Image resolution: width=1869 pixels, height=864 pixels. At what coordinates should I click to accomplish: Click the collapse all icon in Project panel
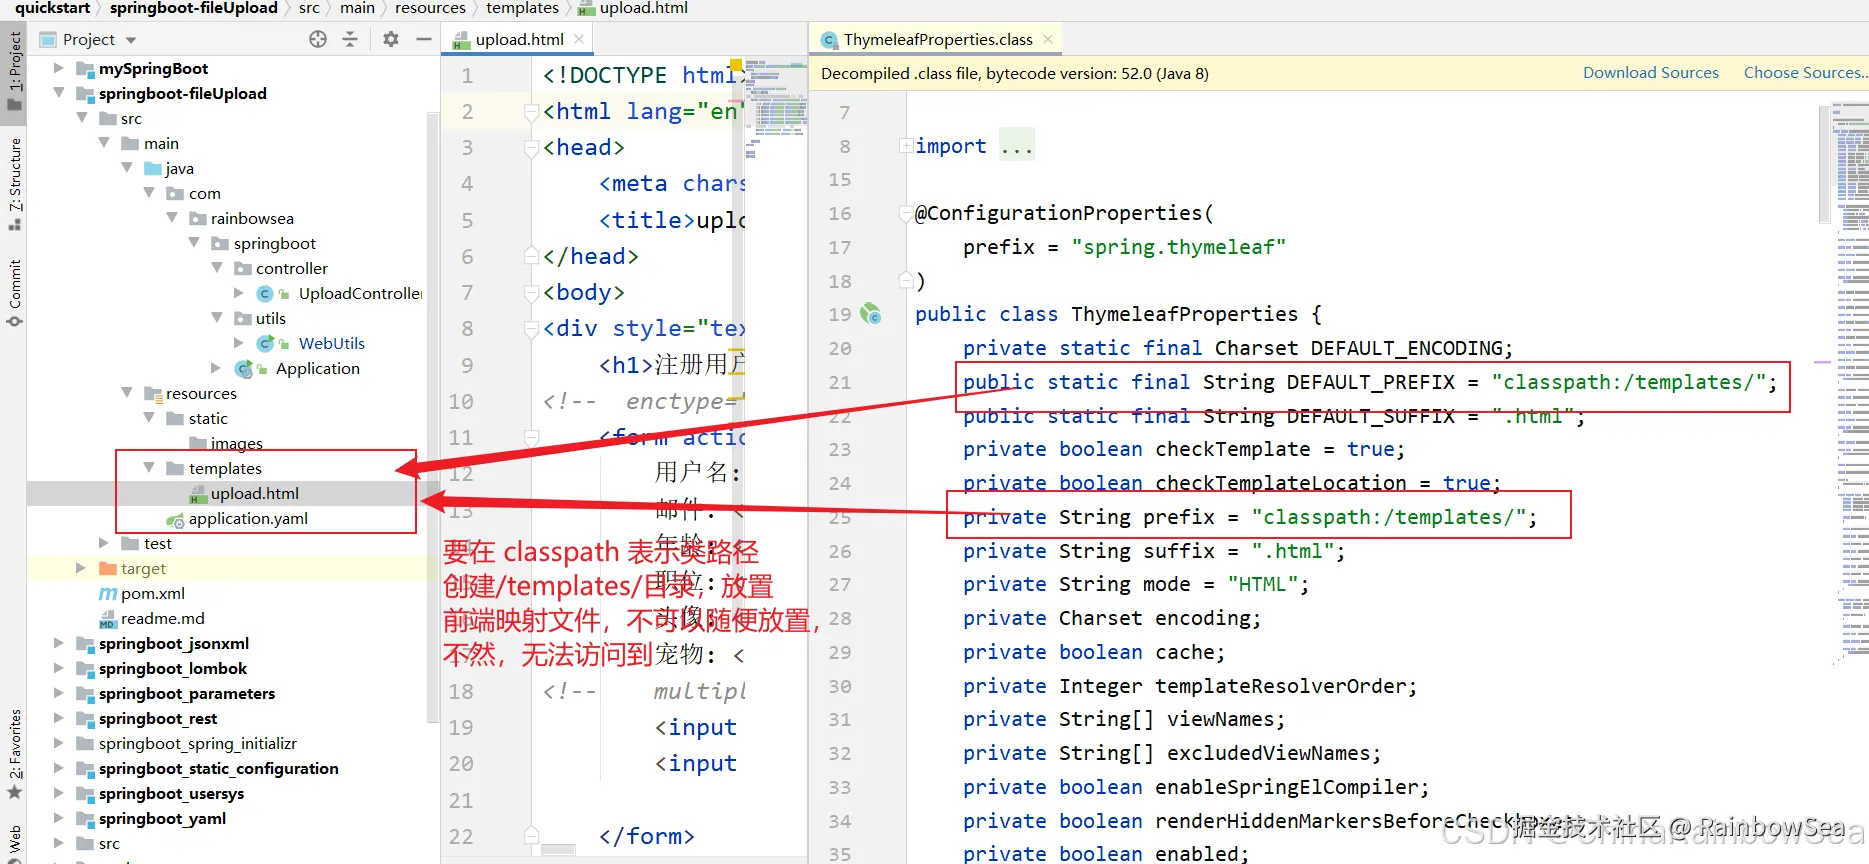(350, 39)
